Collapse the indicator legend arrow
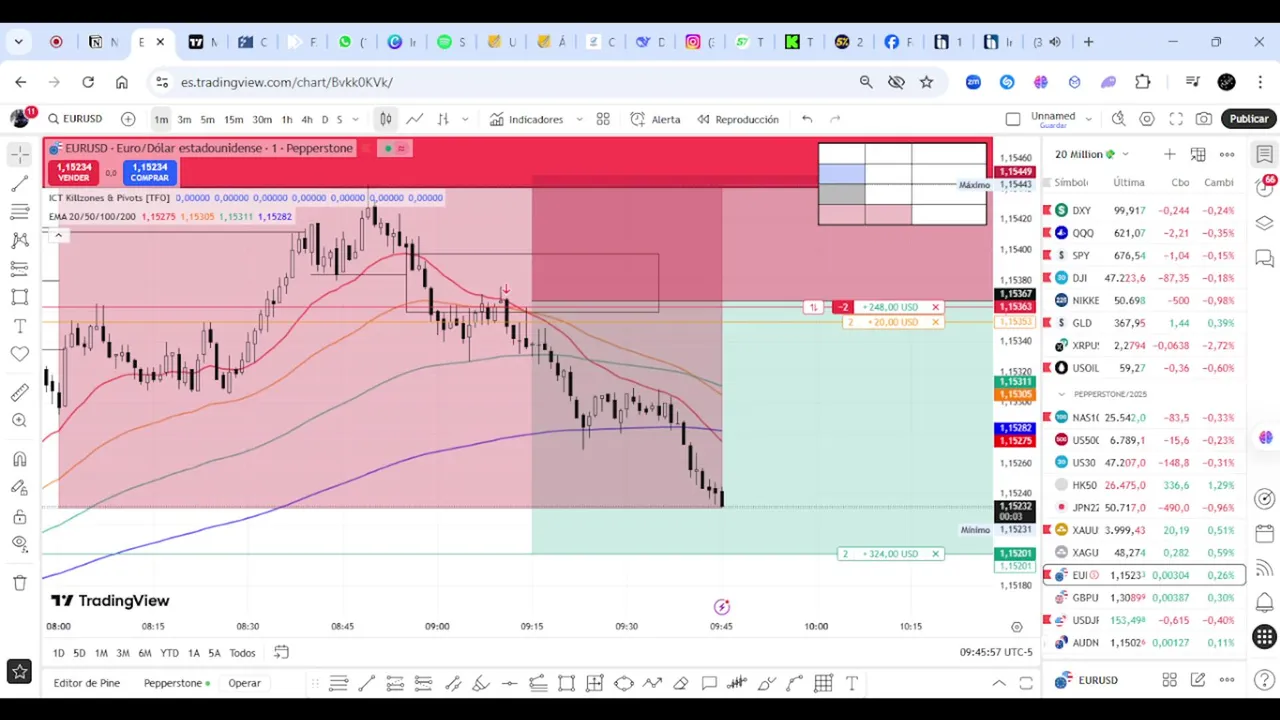 click(x=58, y=235)
